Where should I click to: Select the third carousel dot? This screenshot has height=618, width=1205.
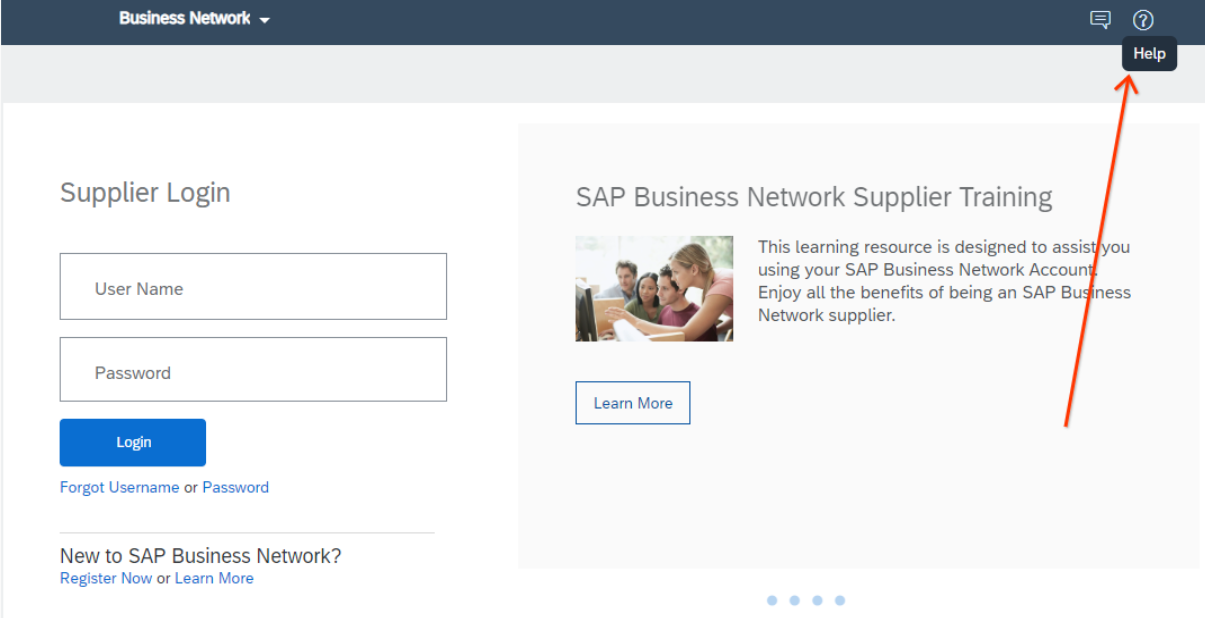817,600
